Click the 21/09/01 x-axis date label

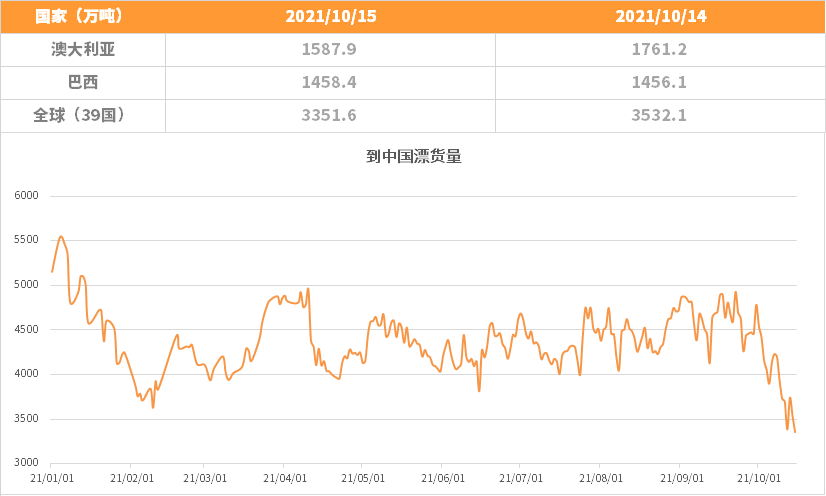[x=682, y=479]
